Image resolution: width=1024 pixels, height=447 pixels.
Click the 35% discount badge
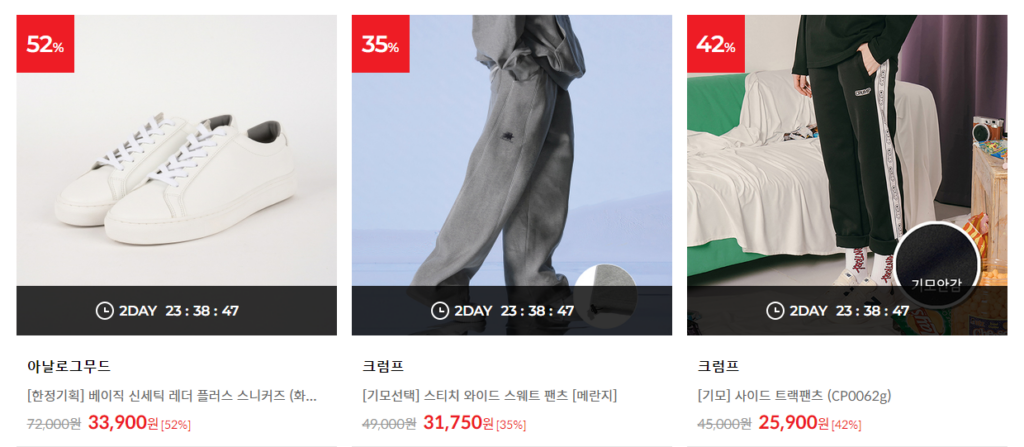coord(381,44)
